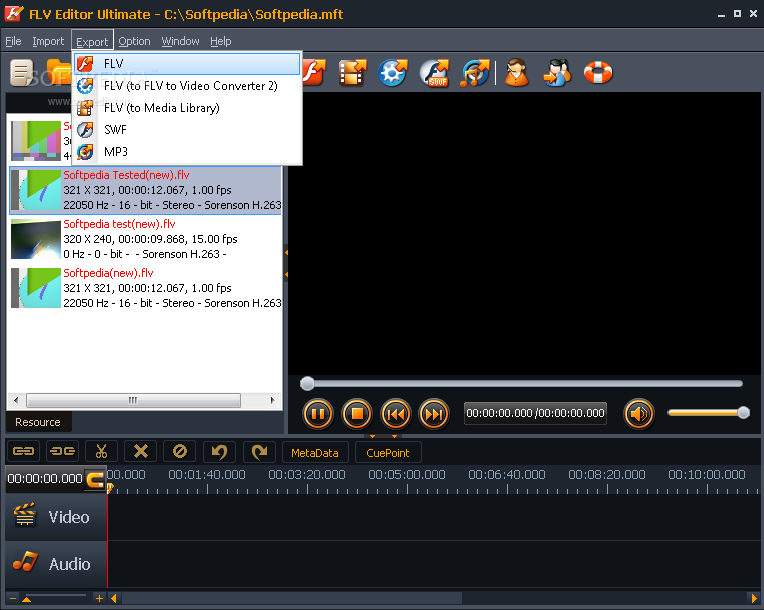Open the Import menu

click(x=48, y=41)
